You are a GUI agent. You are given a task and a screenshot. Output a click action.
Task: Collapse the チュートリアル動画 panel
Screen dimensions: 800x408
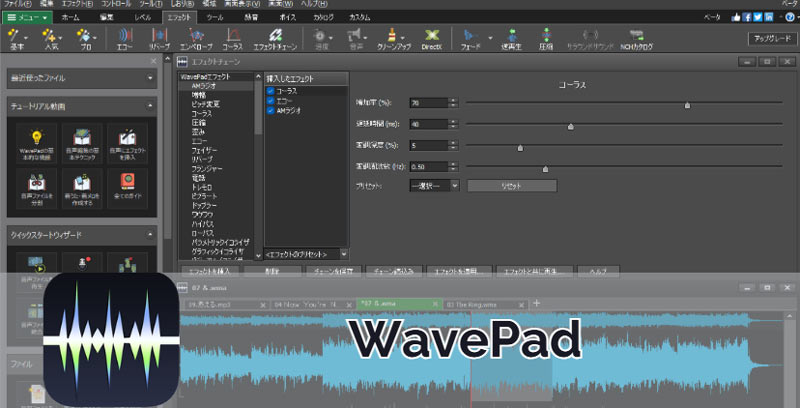click(x=150, y=107)
